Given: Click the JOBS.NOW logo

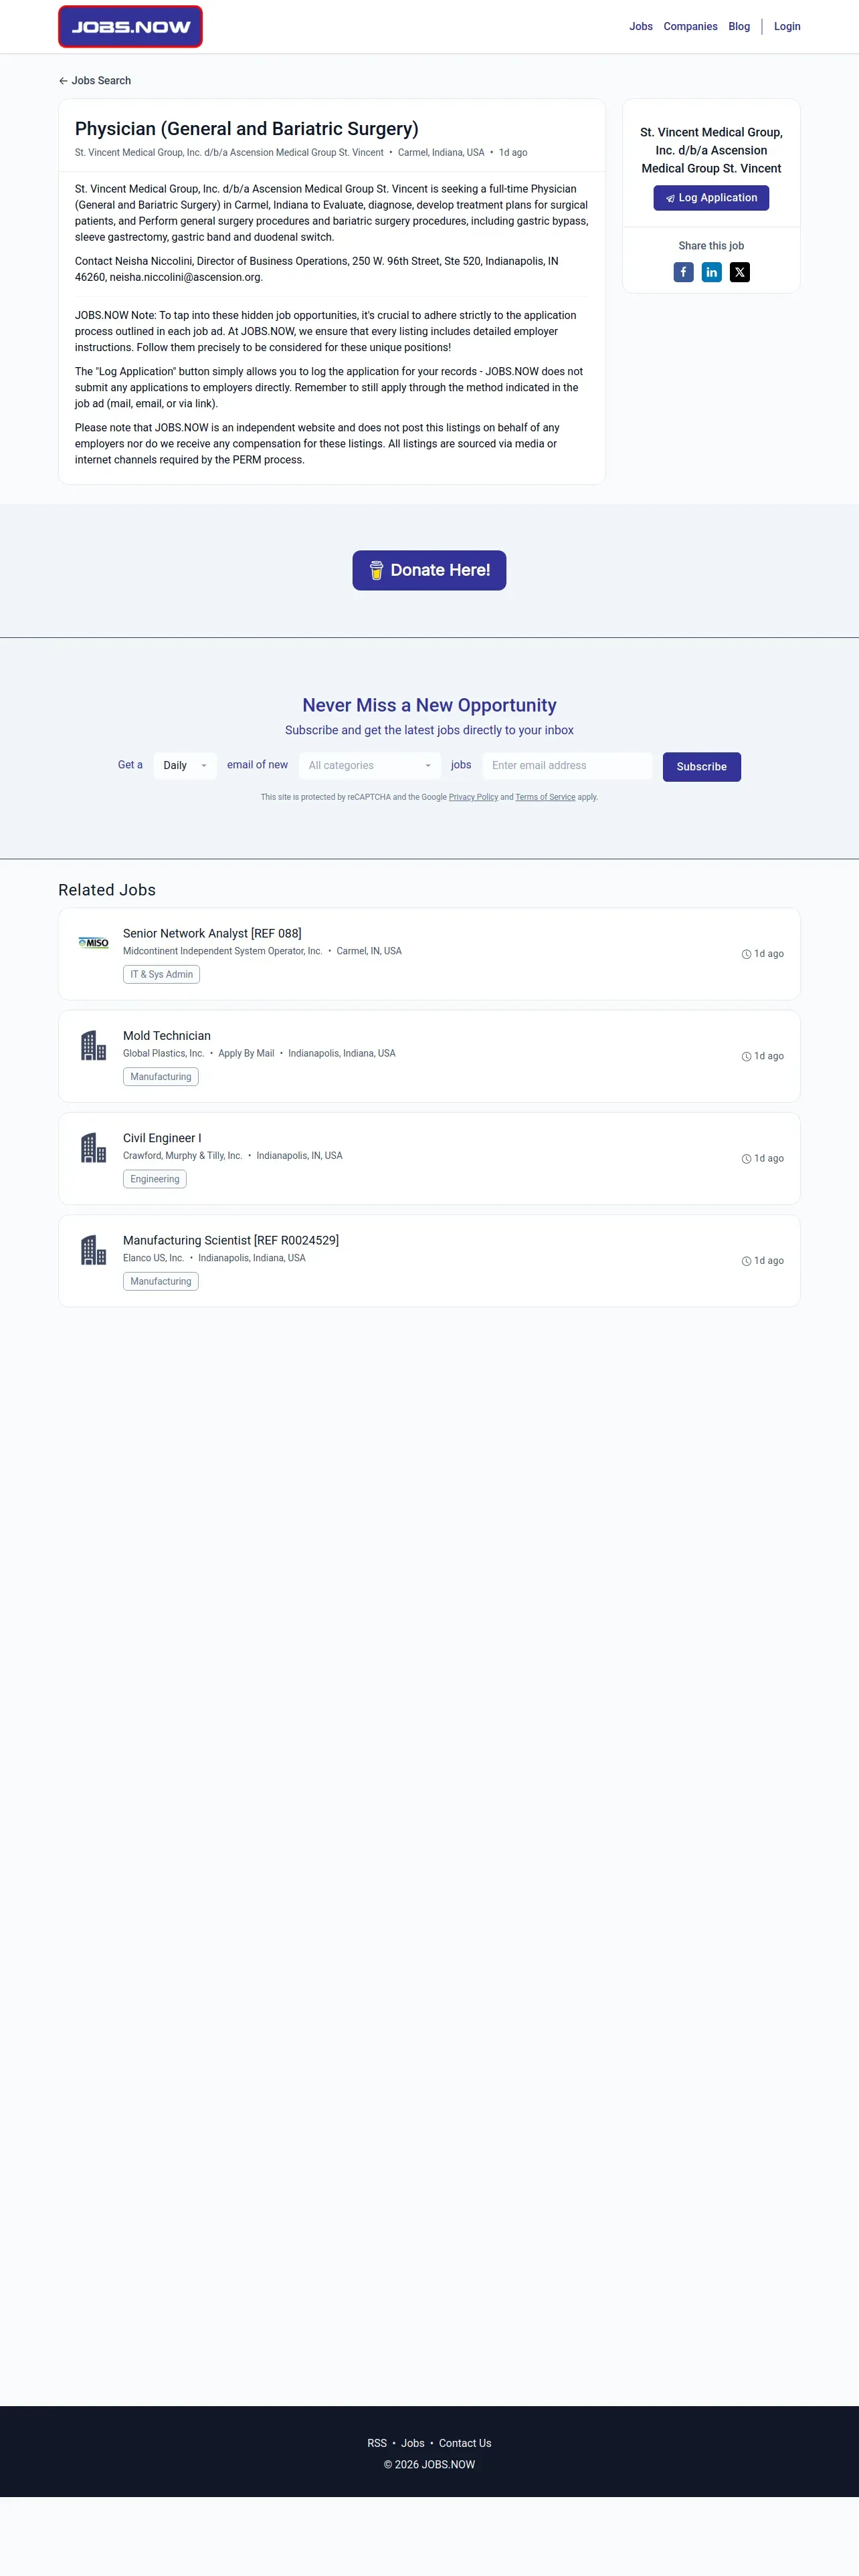Looking at the screenshot, I should [130, 27].
